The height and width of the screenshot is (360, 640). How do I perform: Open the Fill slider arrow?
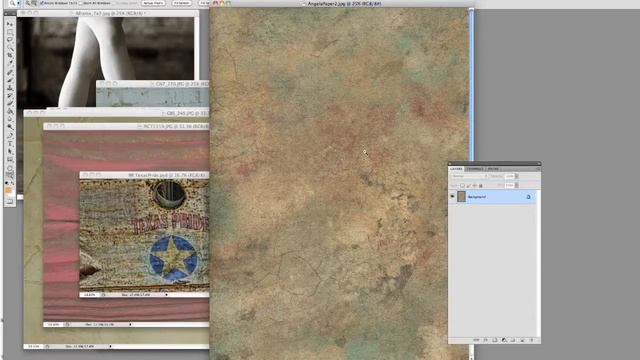tap(517, 185)
